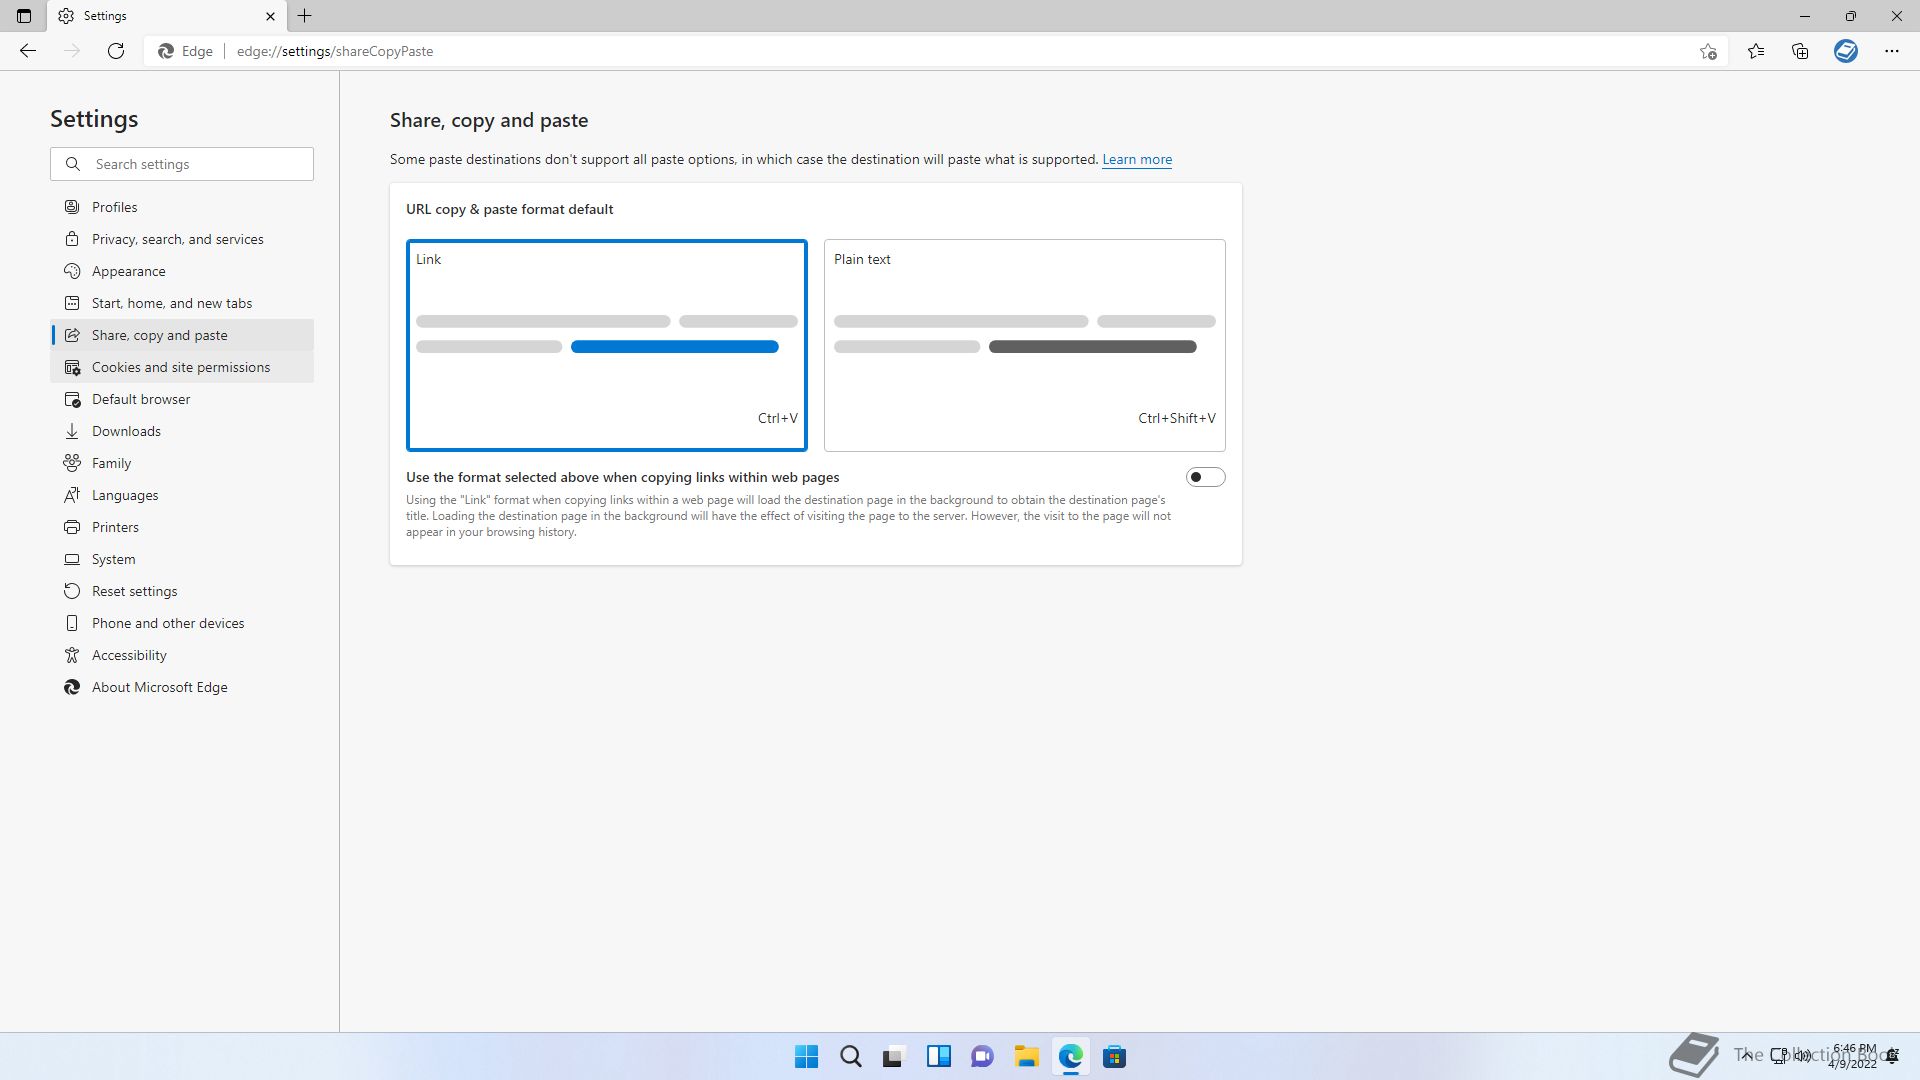1920x1080 pixels.
Task: Open a new tab with plus button
Action: click(305, 16)
